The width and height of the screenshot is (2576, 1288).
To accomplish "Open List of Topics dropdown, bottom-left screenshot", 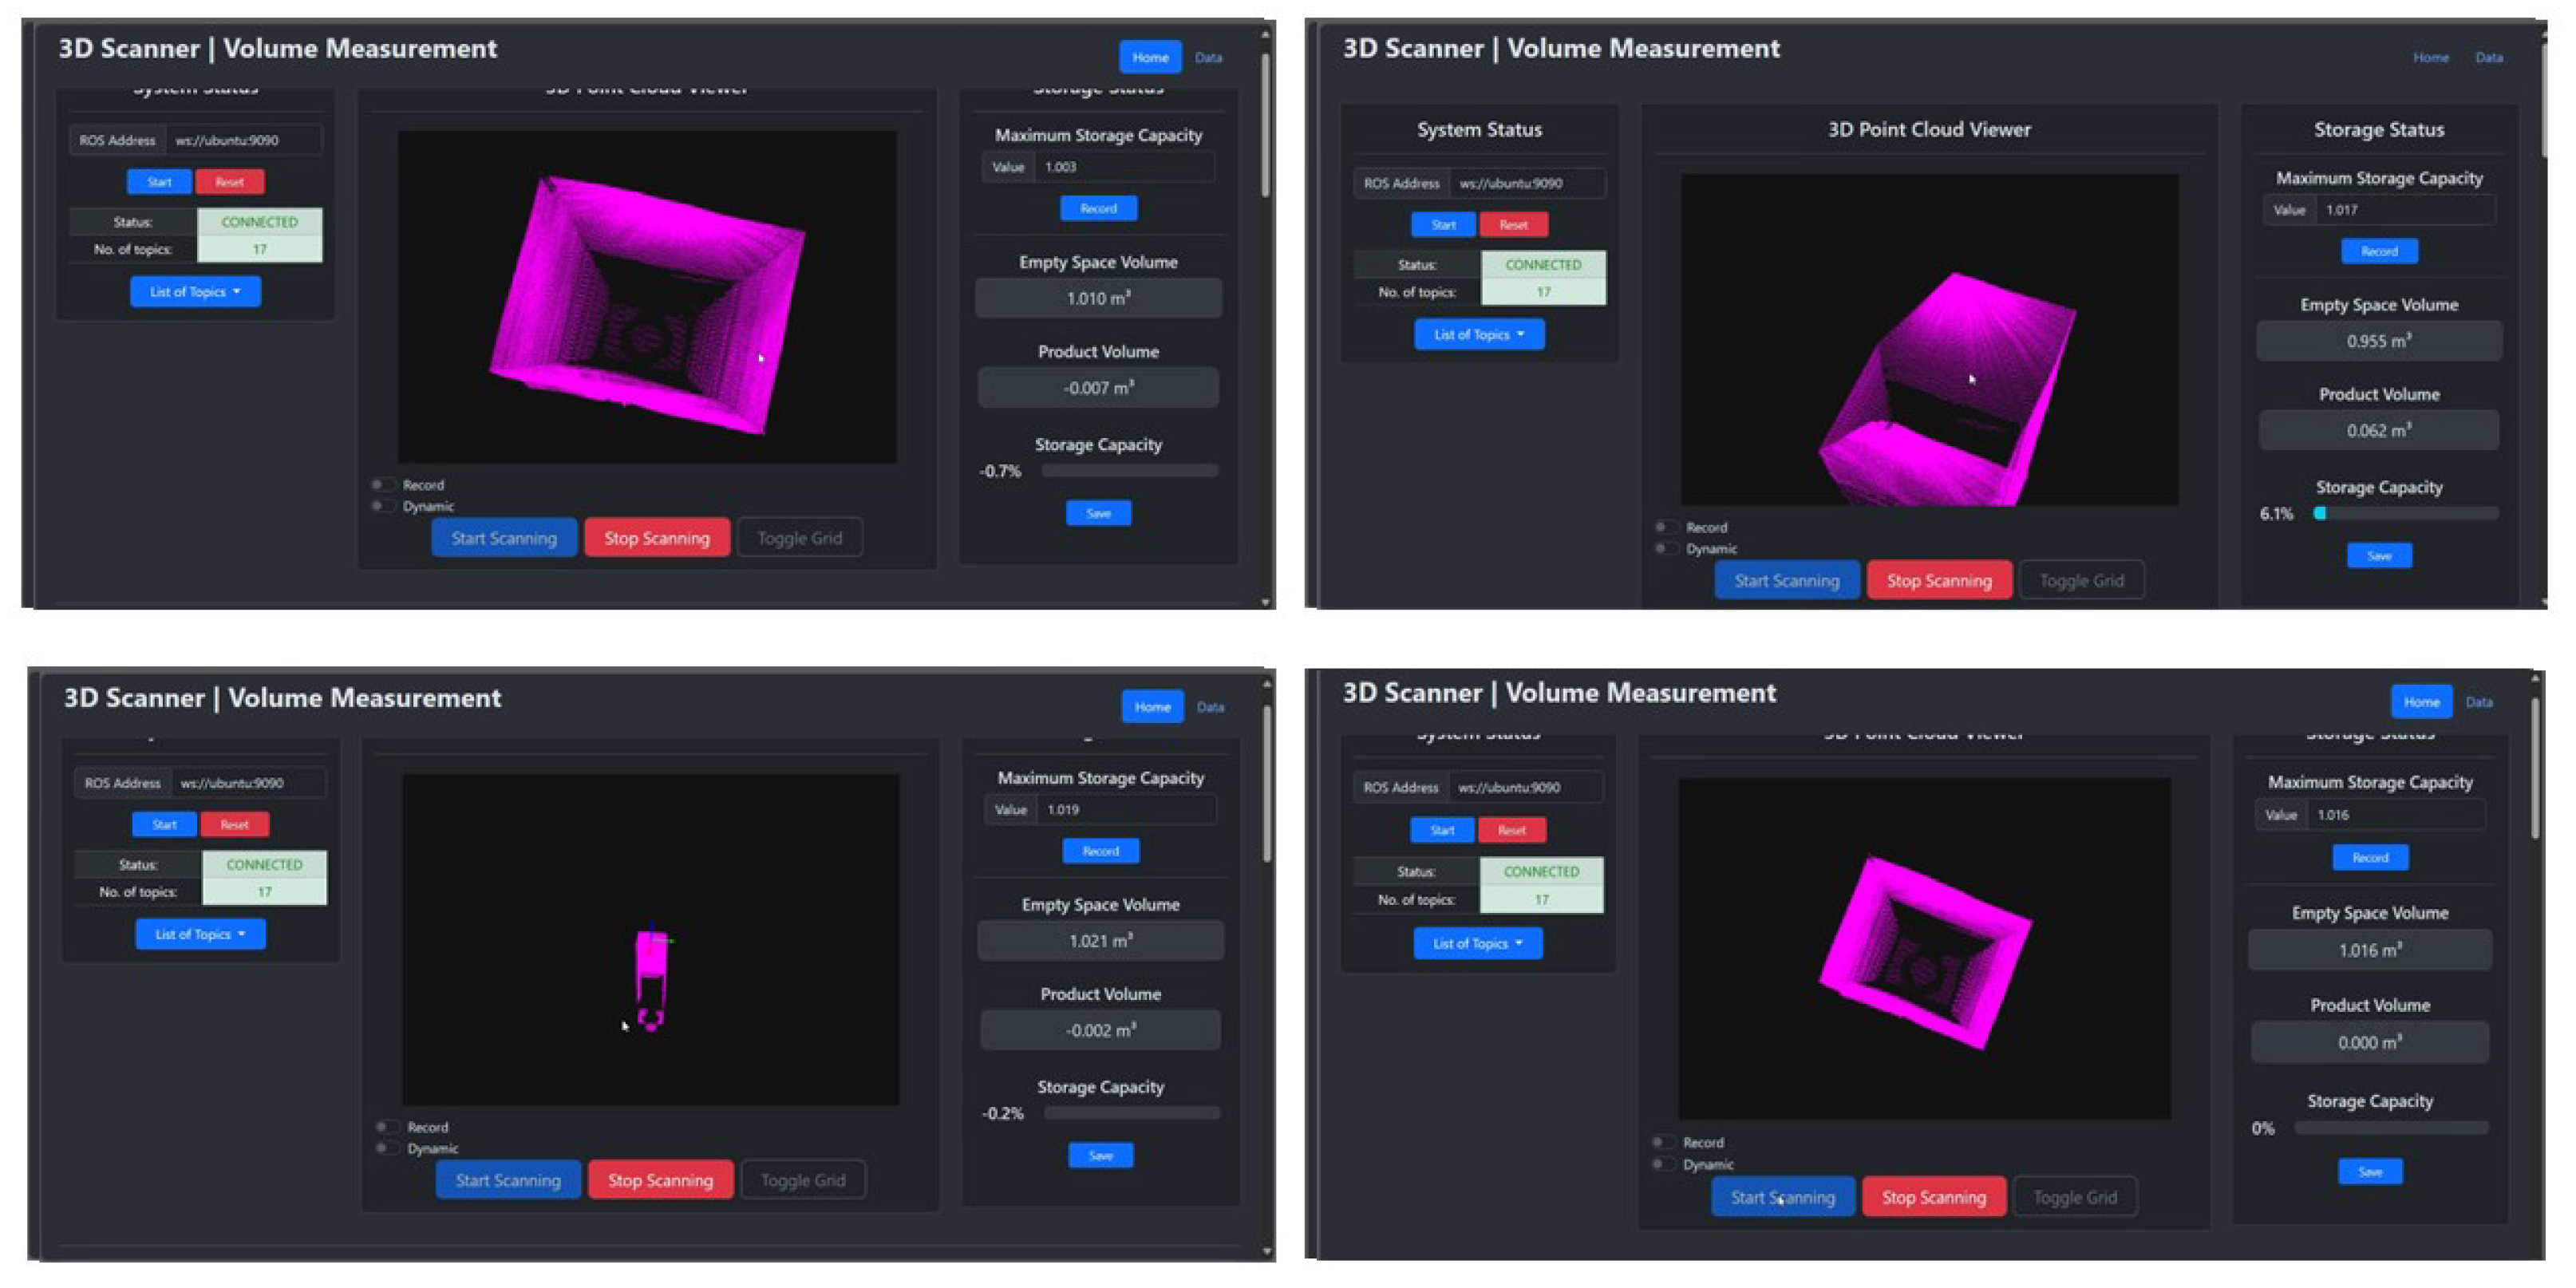I will (200, 934).
